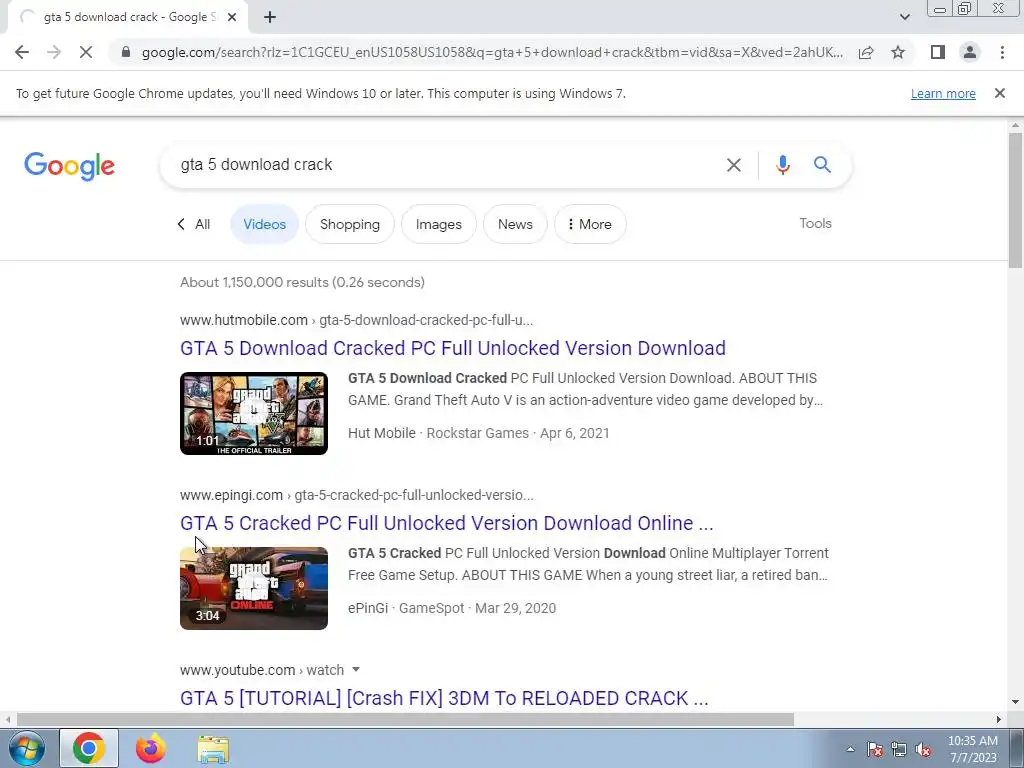The width and height of the screenshot is (1024, 768).
Task: Click the Chrome icon in the taskbar
Action: 89,748
